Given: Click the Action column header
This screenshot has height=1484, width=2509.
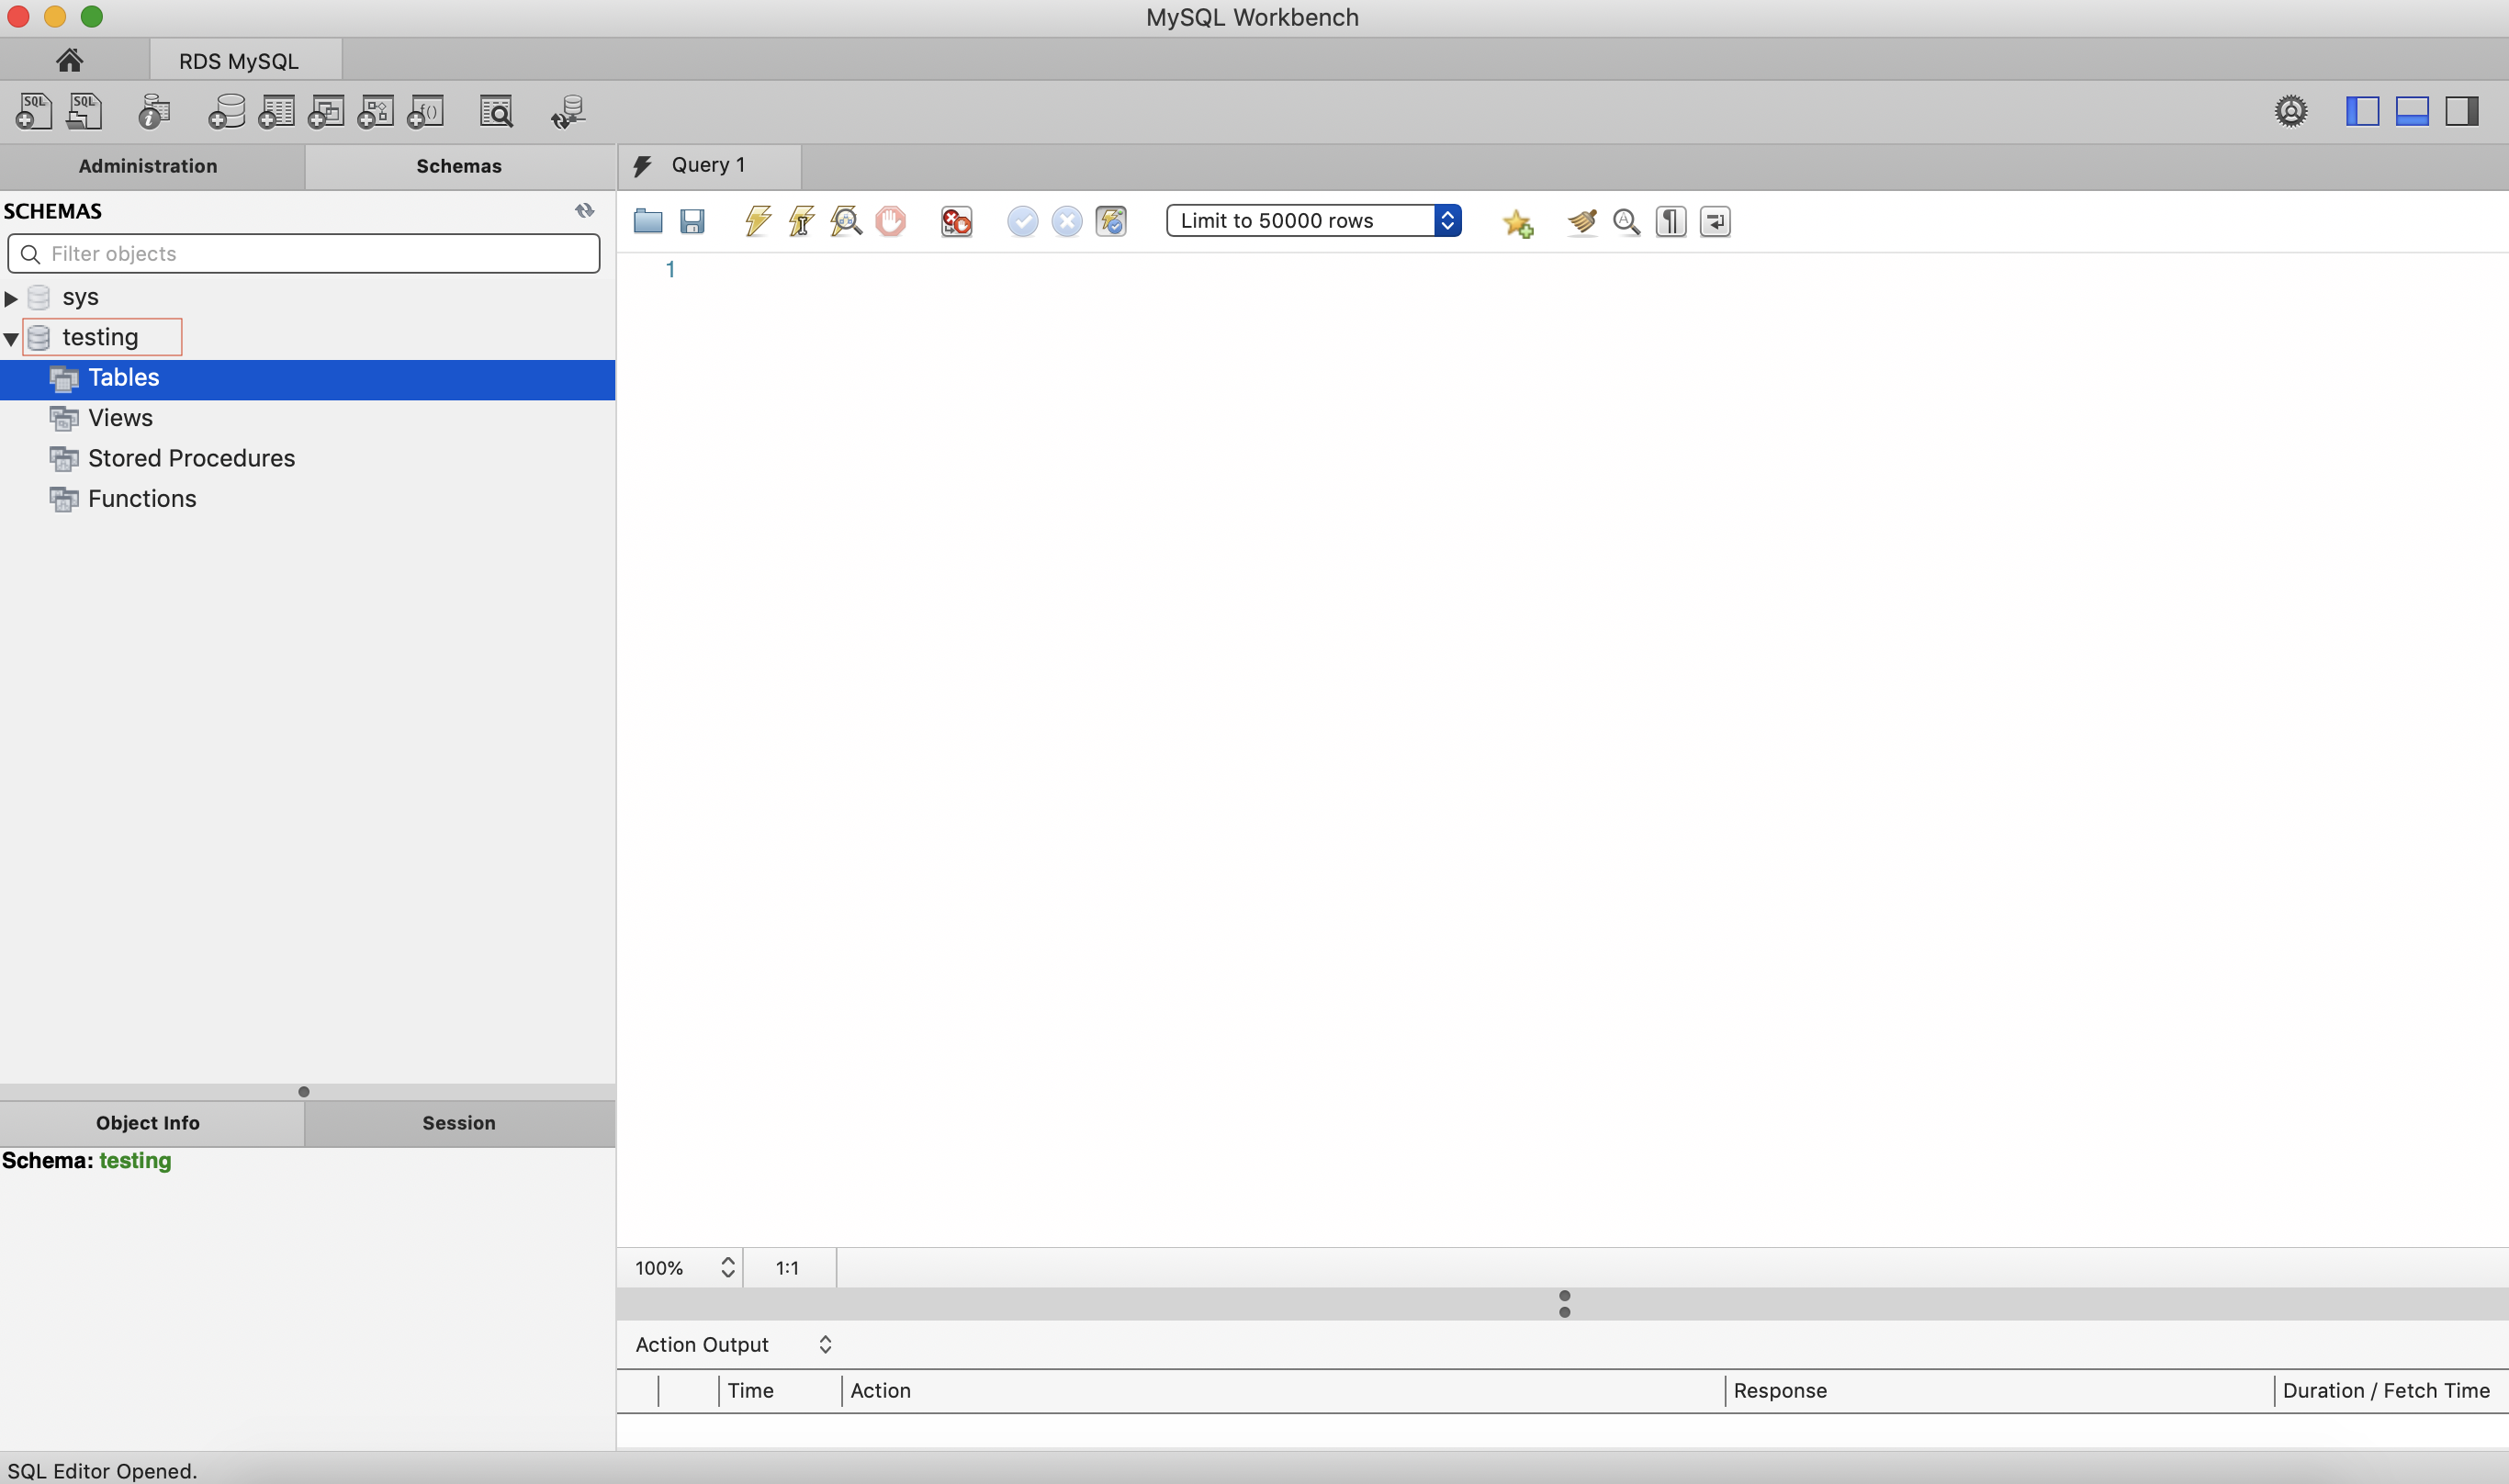Looking at the screenshot, I should (x=1283, y=1390).
